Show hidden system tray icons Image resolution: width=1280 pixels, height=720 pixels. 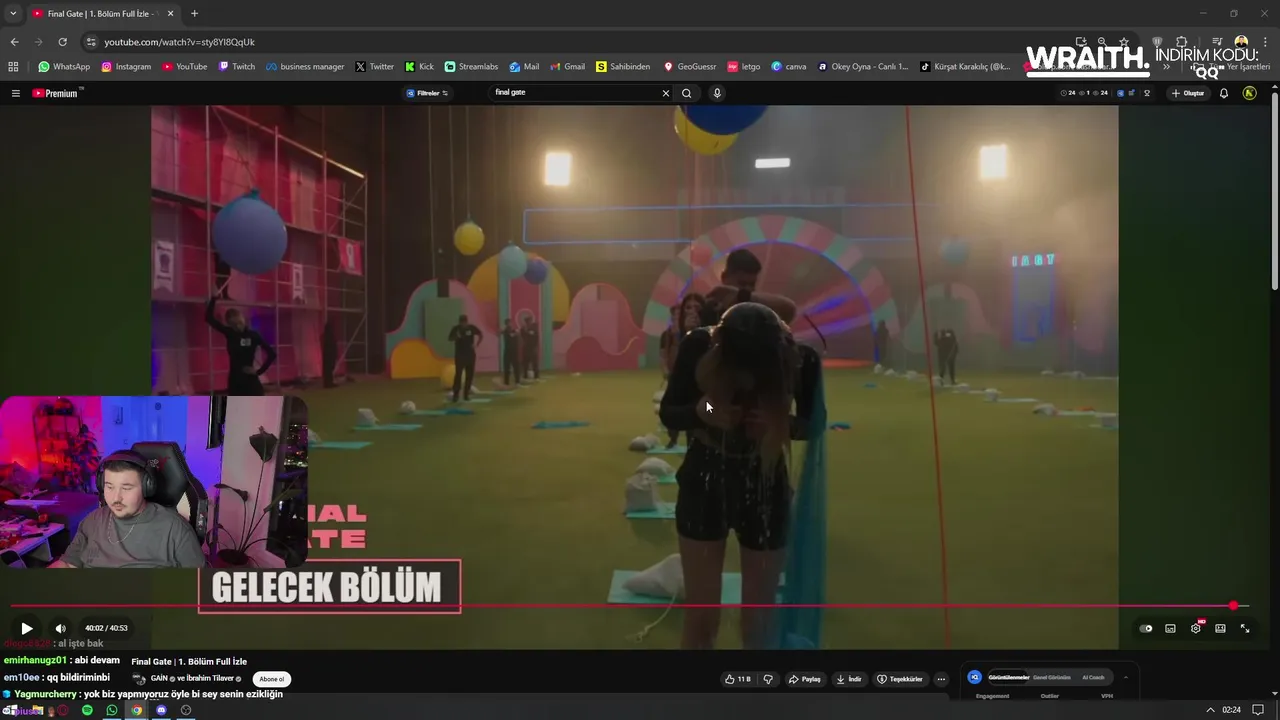pos(1210,710)
